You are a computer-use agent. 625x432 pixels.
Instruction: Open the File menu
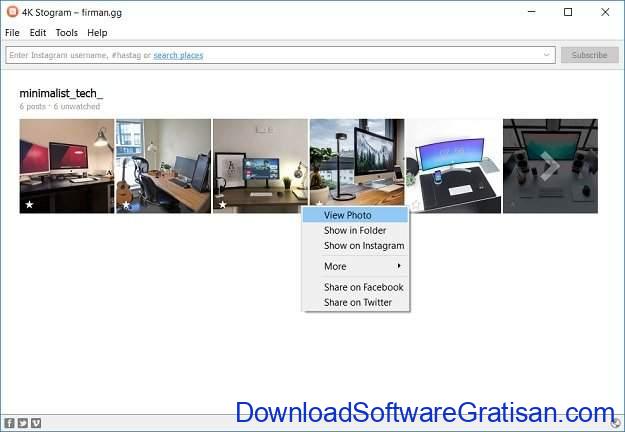pos(12,33)
